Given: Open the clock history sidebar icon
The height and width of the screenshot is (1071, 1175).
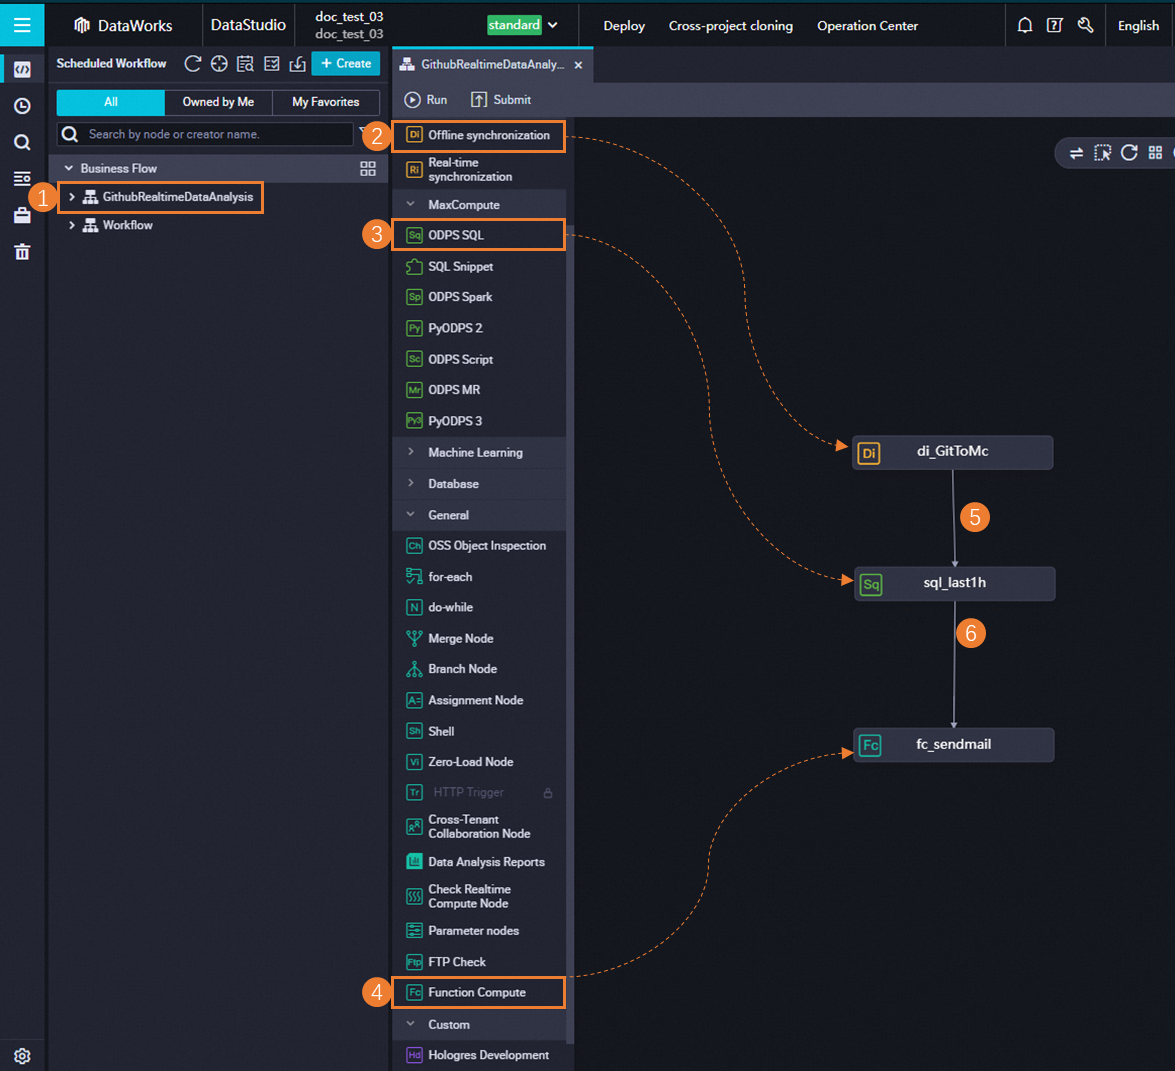Looking at the screenshot, I should coord(22,106).
